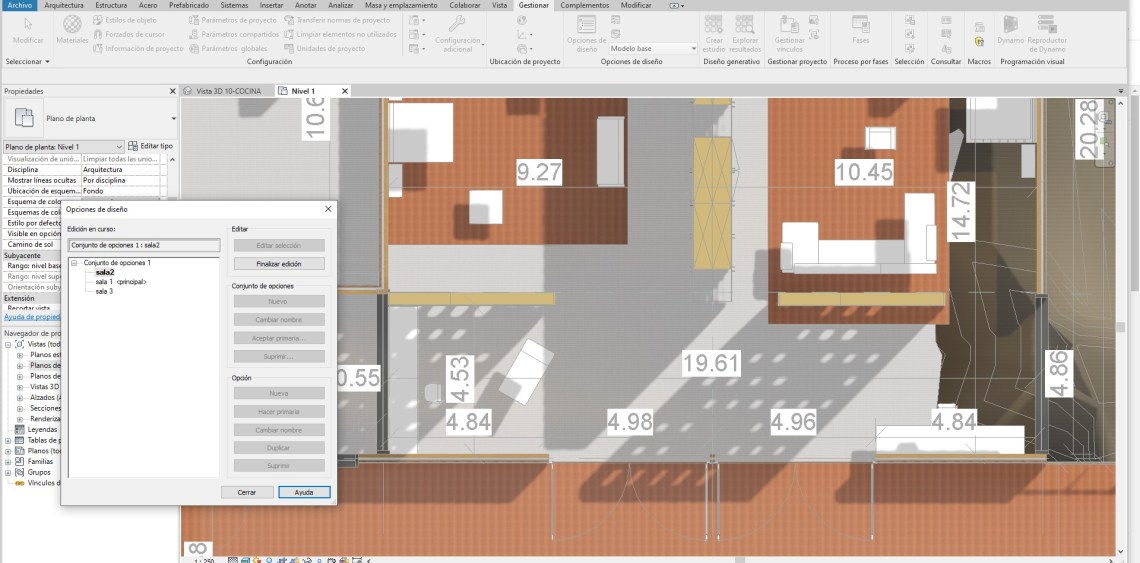
Task: Click the Finalizar edición button
Action: click(279, 264)
